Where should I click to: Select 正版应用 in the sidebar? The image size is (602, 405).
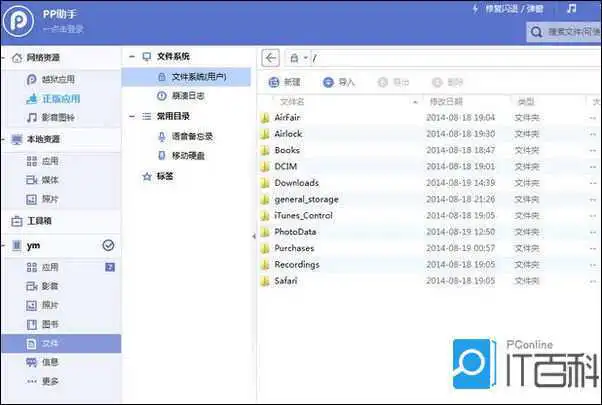(x=61, y=99)
